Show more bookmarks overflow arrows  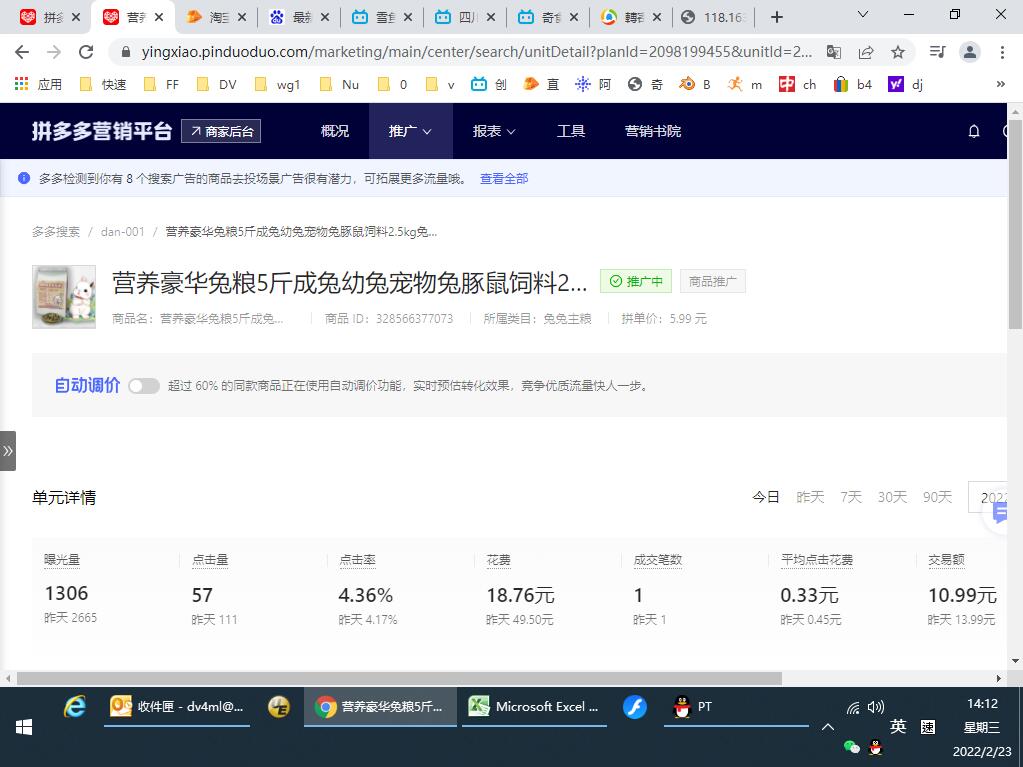[x=1000, y=84]
